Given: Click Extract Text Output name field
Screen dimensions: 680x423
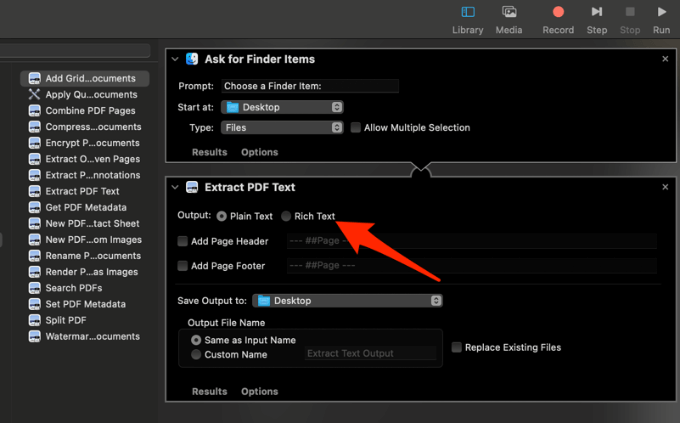Looking at the screenshot, I should coord(370,354).
